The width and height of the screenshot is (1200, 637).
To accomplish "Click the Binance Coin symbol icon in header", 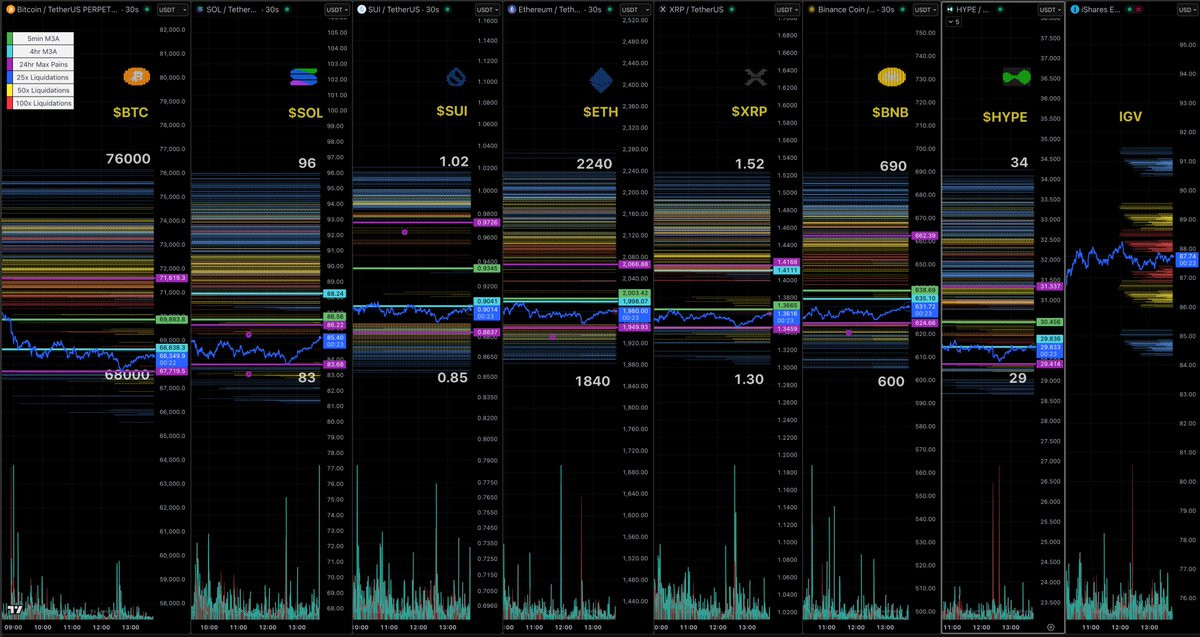I will pyautogui.click(x=812, y=9).
